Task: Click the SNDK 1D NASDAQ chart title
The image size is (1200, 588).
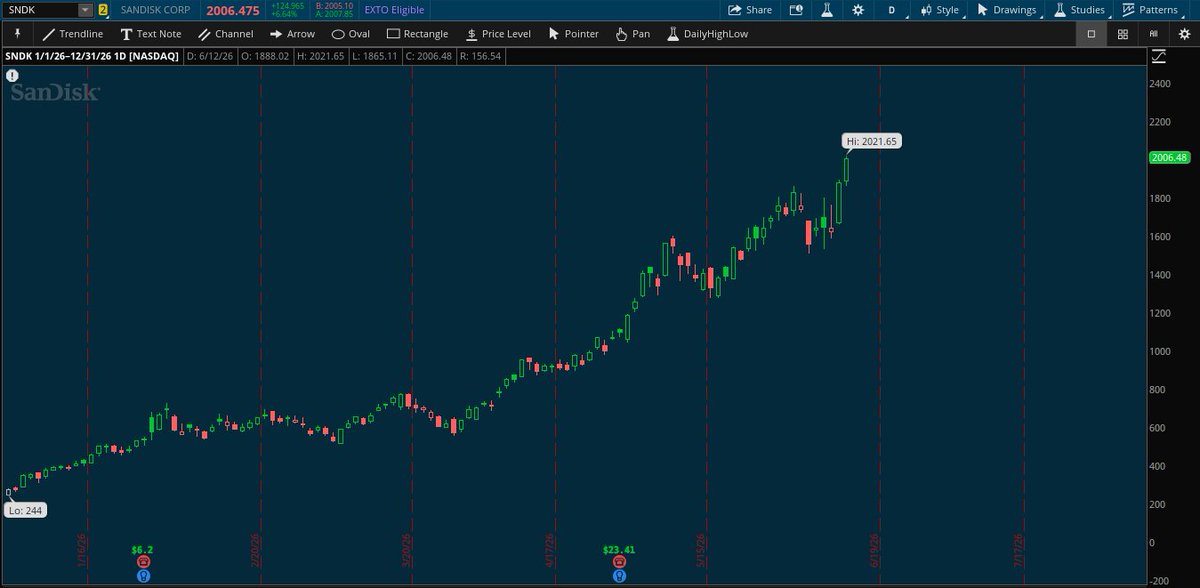Action: [92, 57]
